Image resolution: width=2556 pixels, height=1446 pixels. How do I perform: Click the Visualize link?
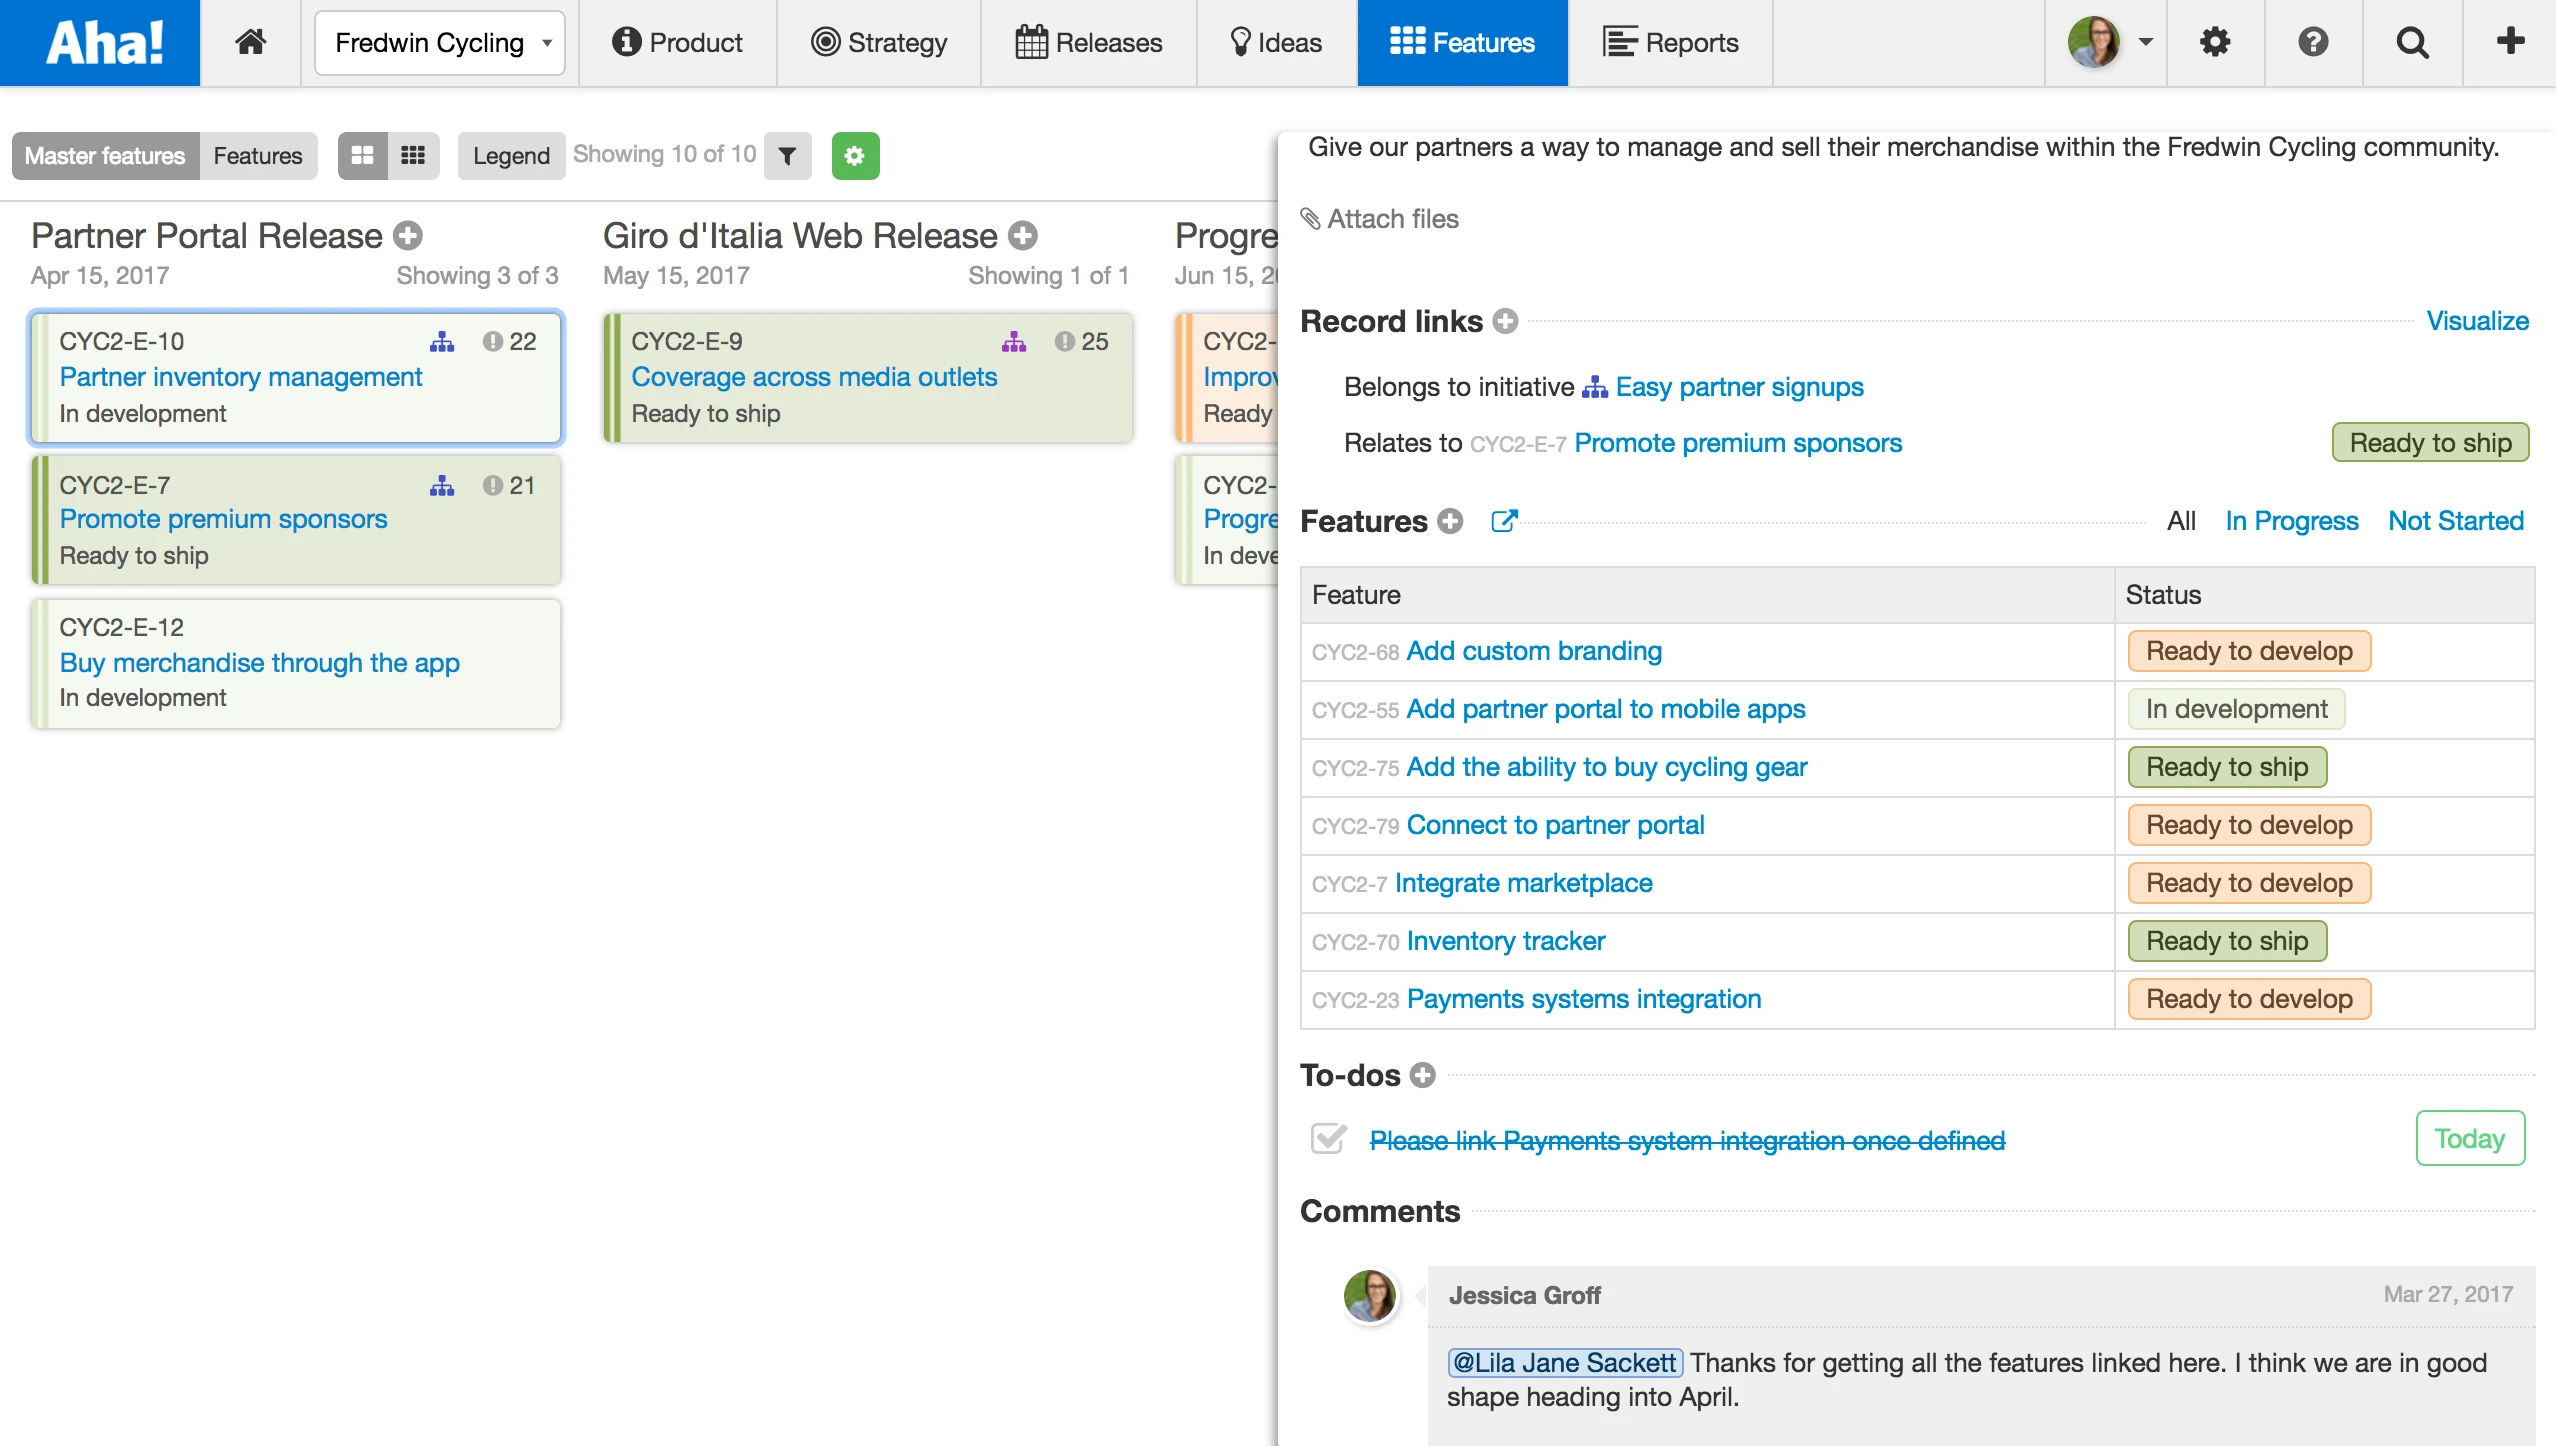(x=2477, y=321)
